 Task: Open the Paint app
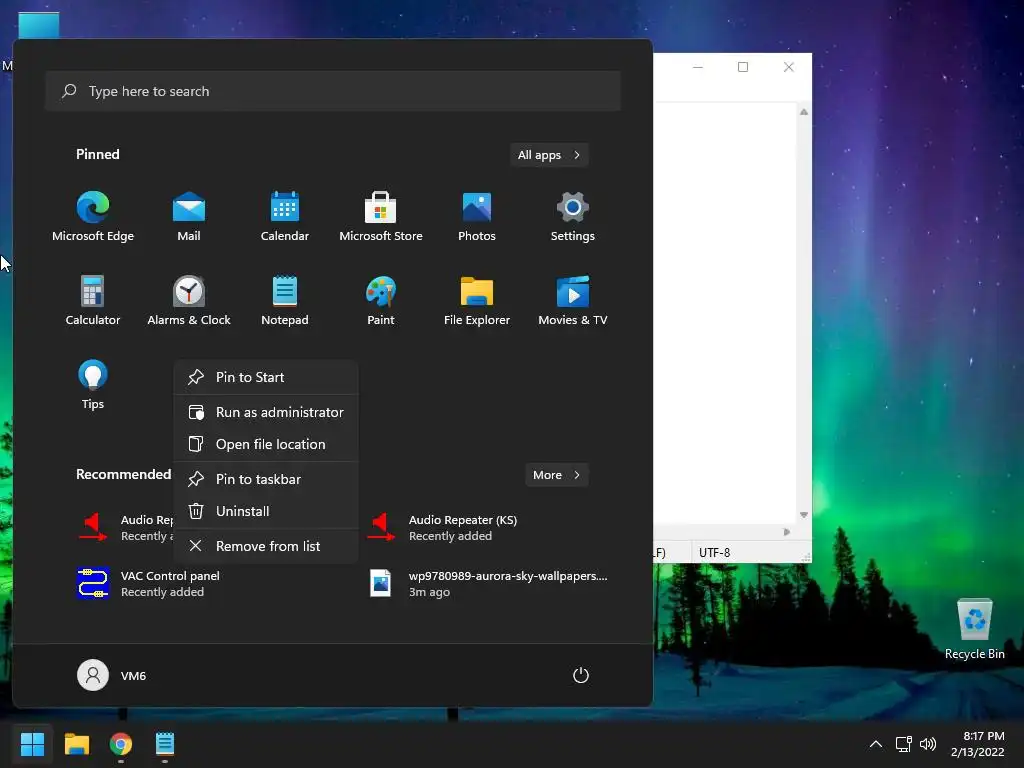(381, 301)
